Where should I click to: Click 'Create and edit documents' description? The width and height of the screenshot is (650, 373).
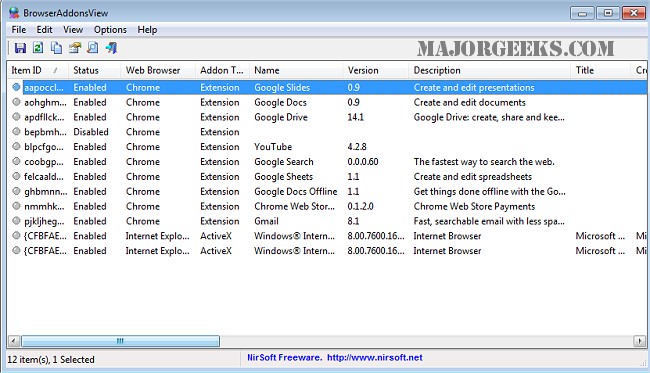pos(469,102)
